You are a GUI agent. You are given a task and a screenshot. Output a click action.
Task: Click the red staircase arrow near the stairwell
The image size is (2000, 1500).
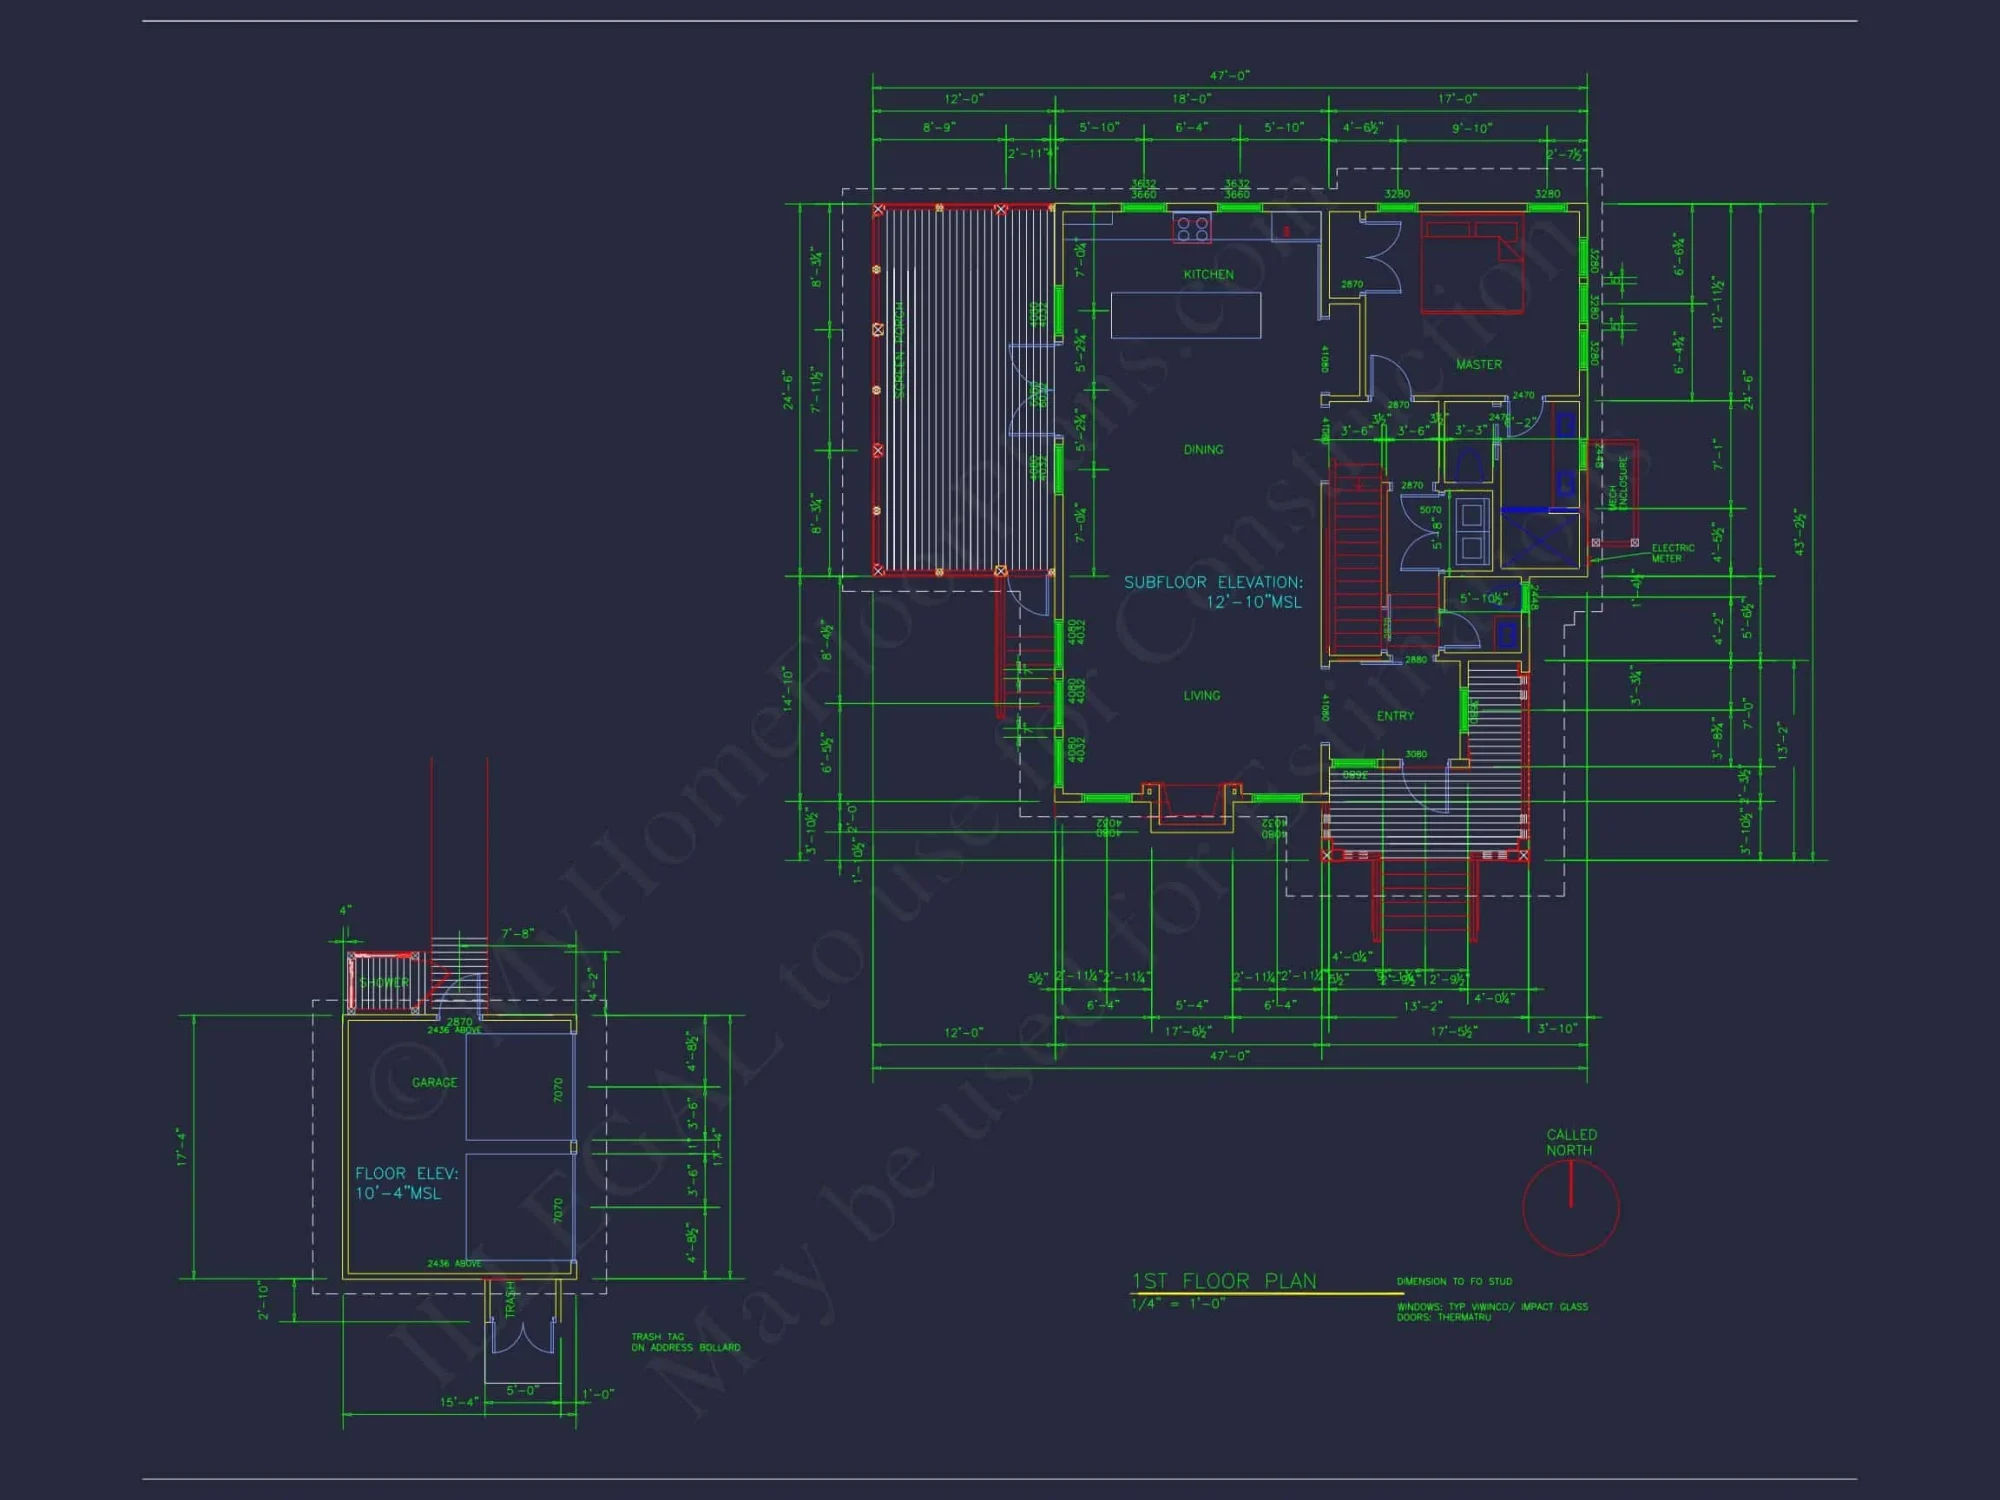(1358, 483)
